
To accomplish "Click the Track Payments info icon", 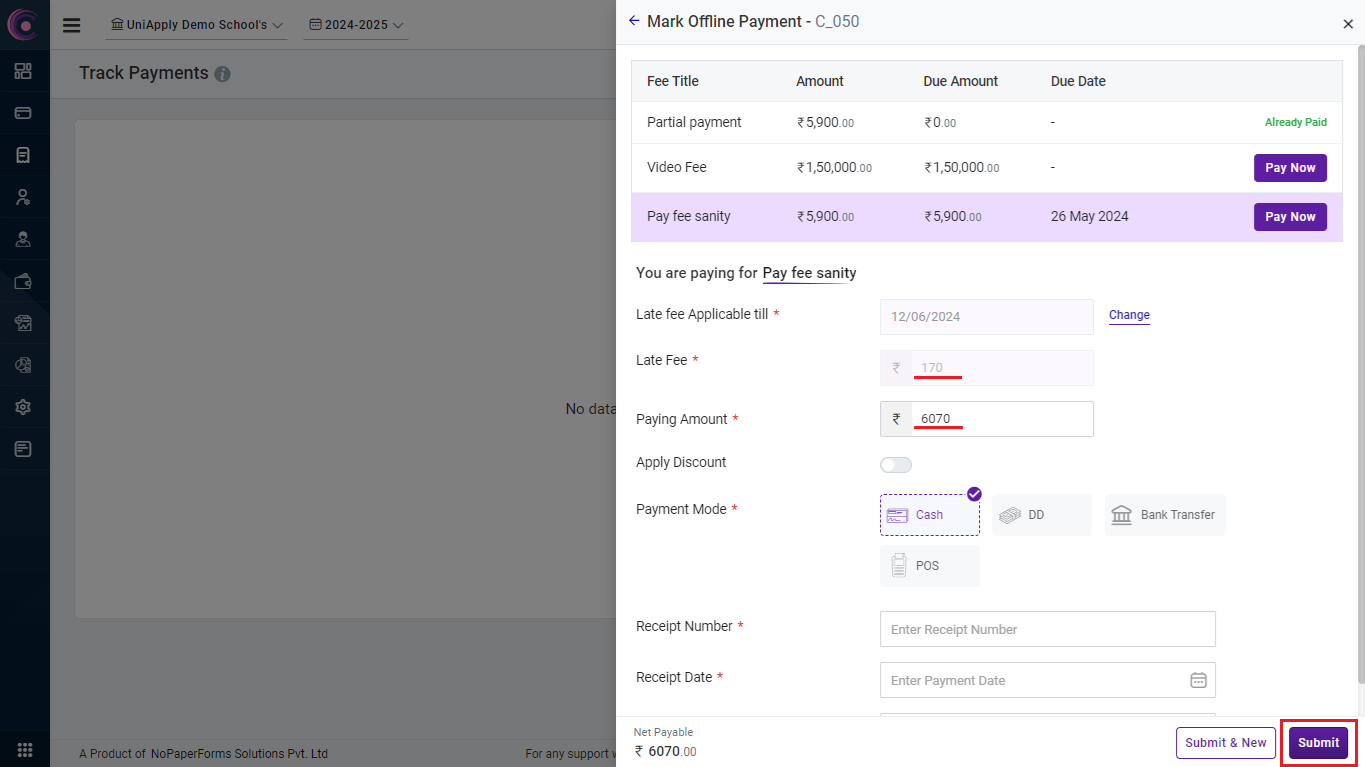I will 222,74.
